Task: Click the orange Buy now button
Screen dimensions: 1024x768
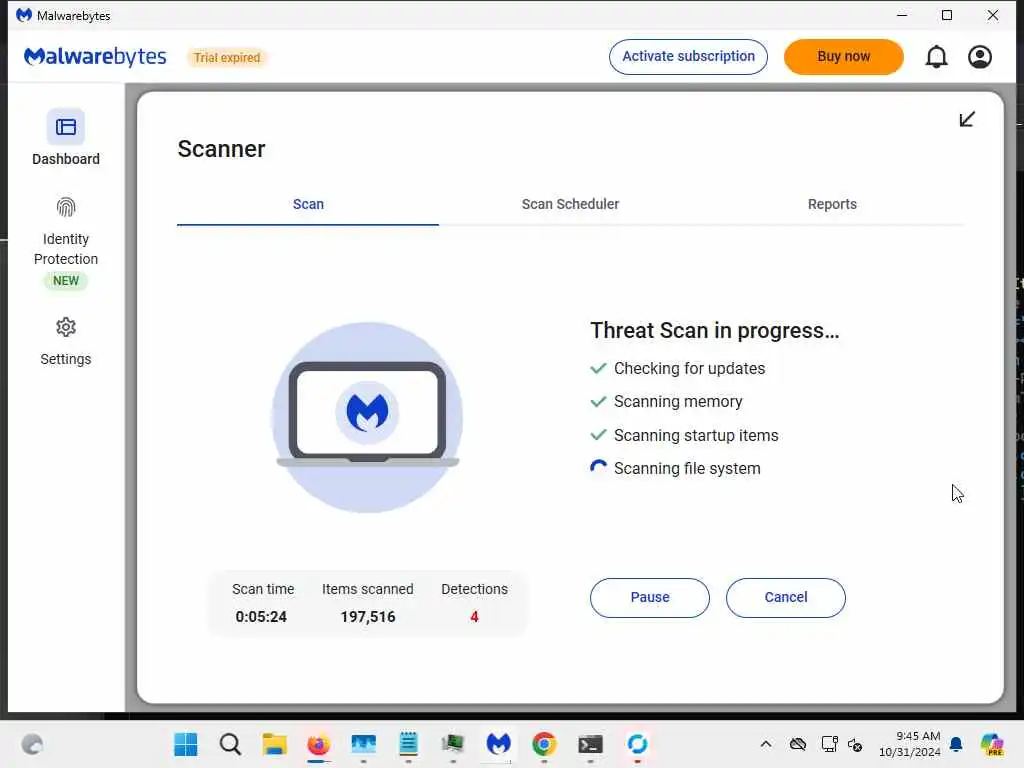Action: (x=843, y=57)
